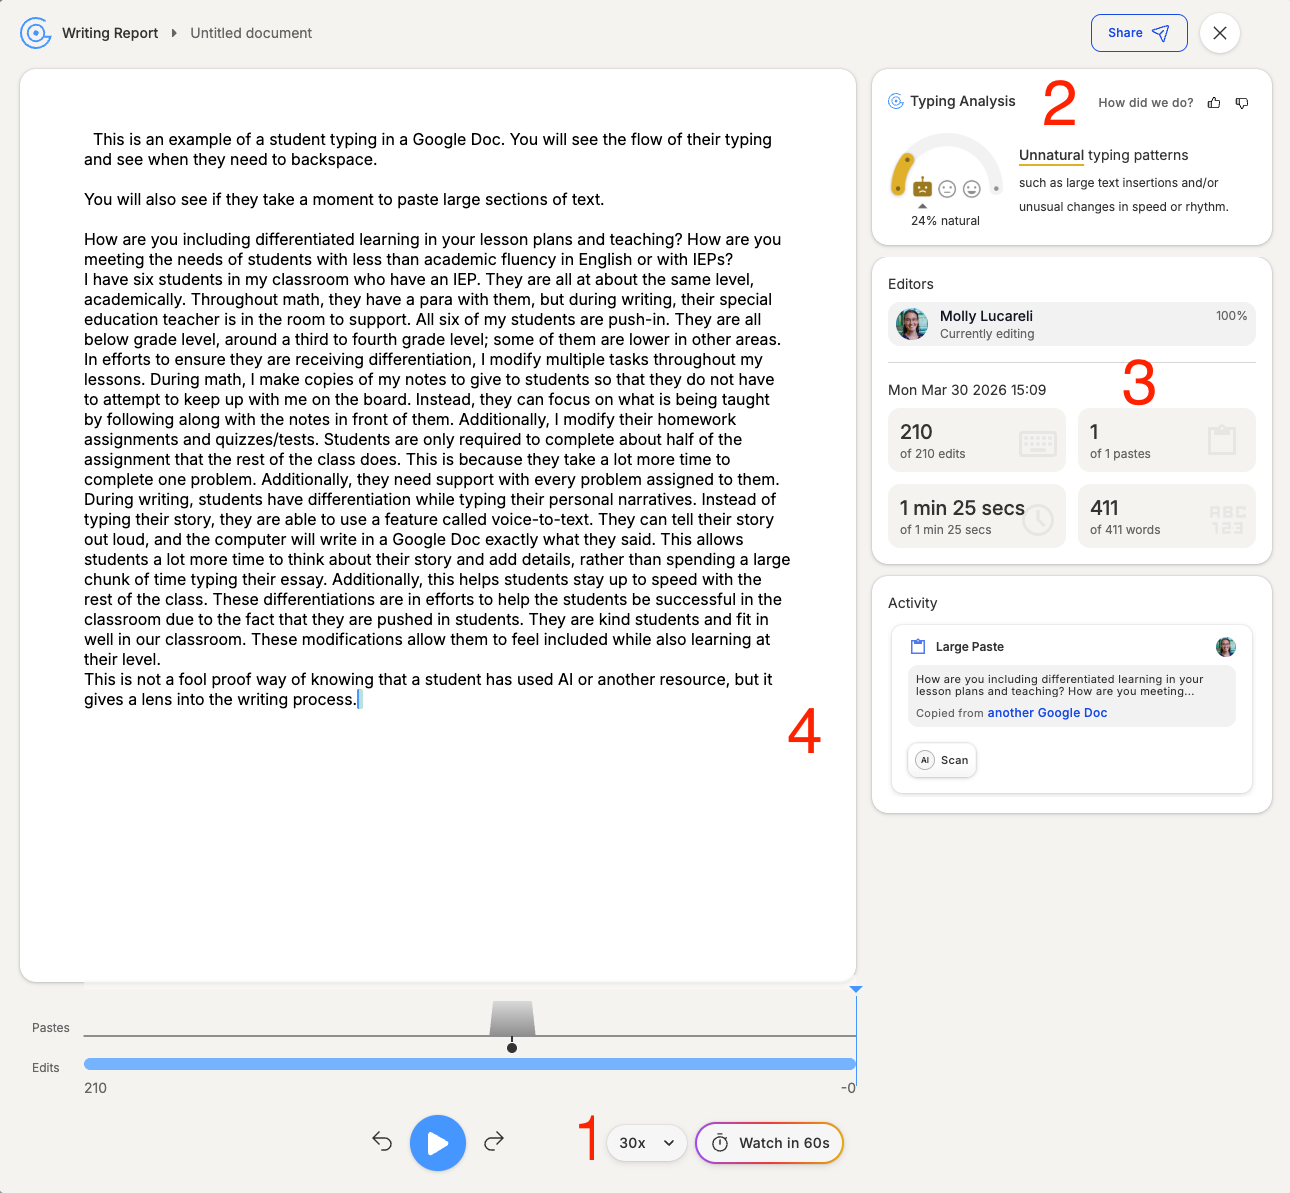Click the Share button
The image size is (1290, 1193).
(x=1138, y=33)
